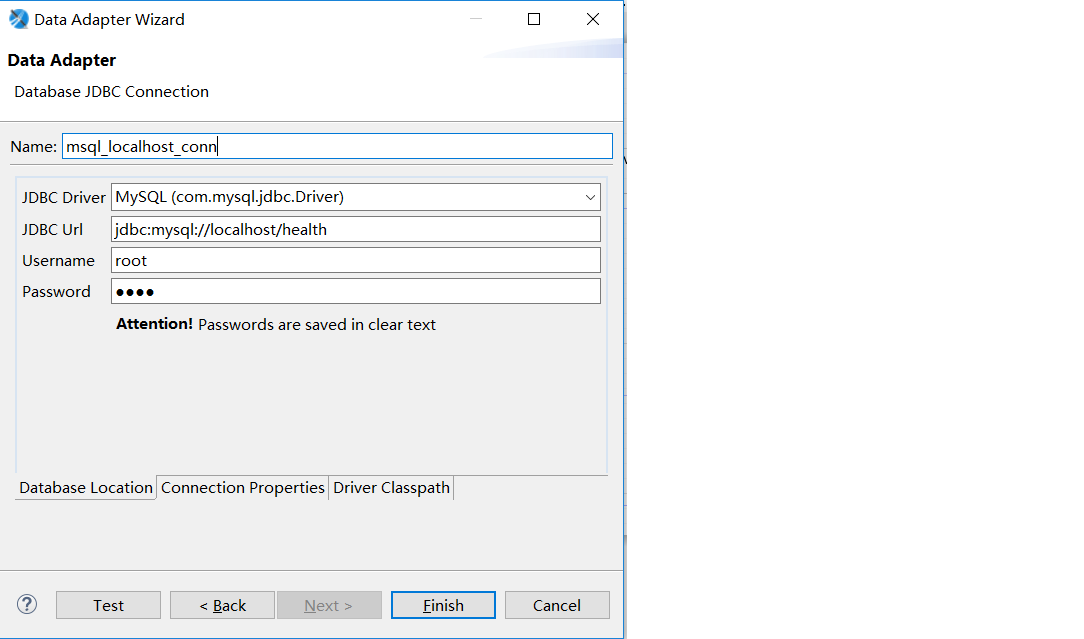Click the 'Database JDBC Connection' subtitle text

pos(111,92)
